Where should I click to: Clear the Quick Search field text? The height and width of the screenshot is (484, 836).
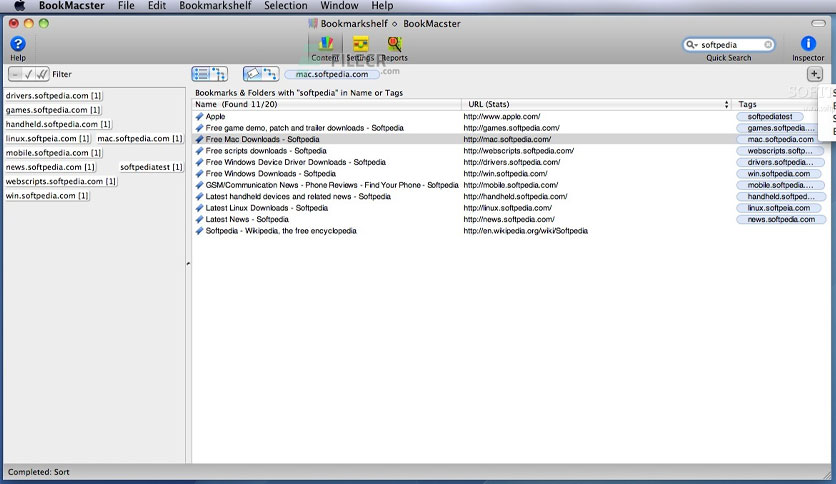point(768,45)
